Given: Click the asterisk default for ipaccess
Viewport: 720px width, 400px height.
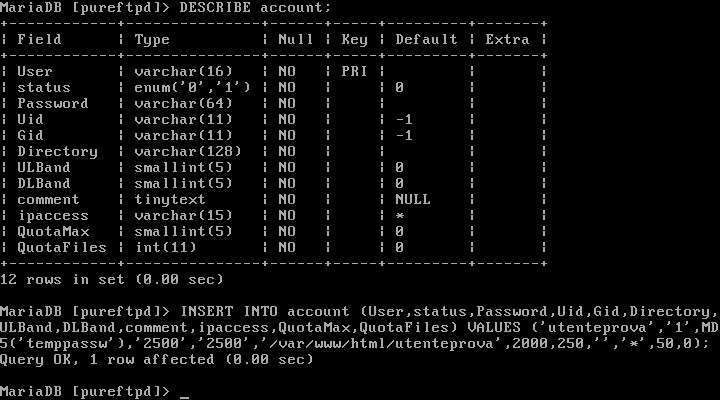Looking at the screenshot, I should click(400, 216).
